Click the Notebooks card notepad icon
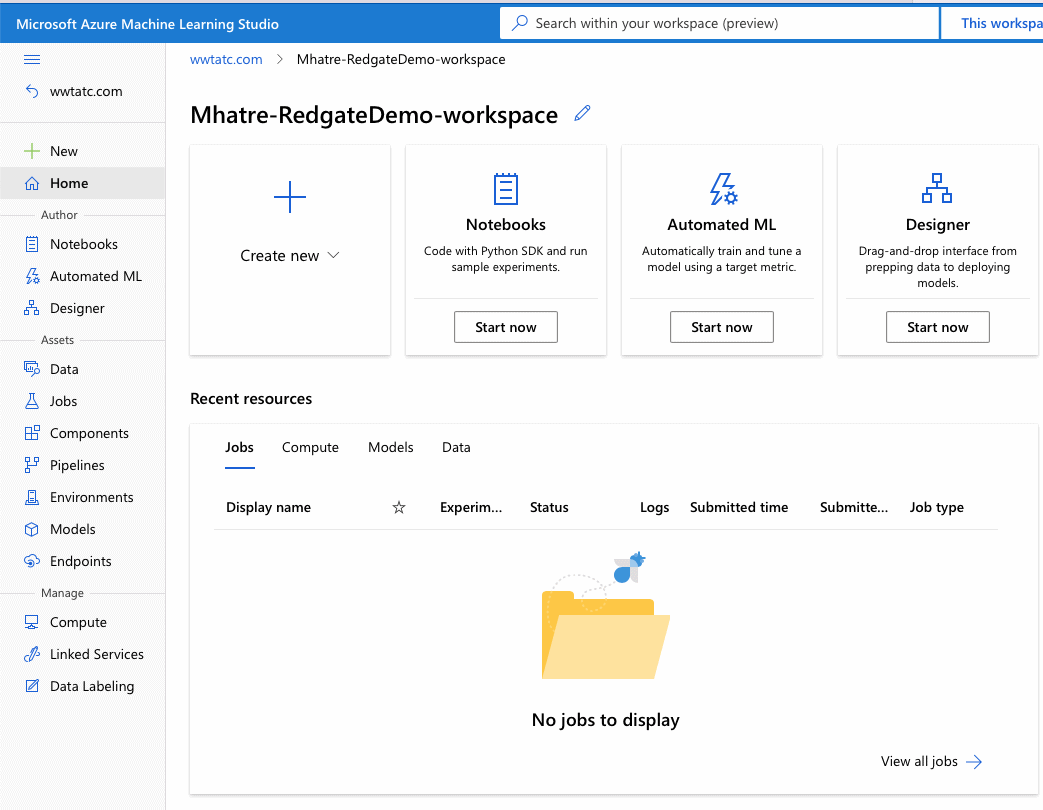Viewport: 1043px width, 810px height. coord(506,189)
